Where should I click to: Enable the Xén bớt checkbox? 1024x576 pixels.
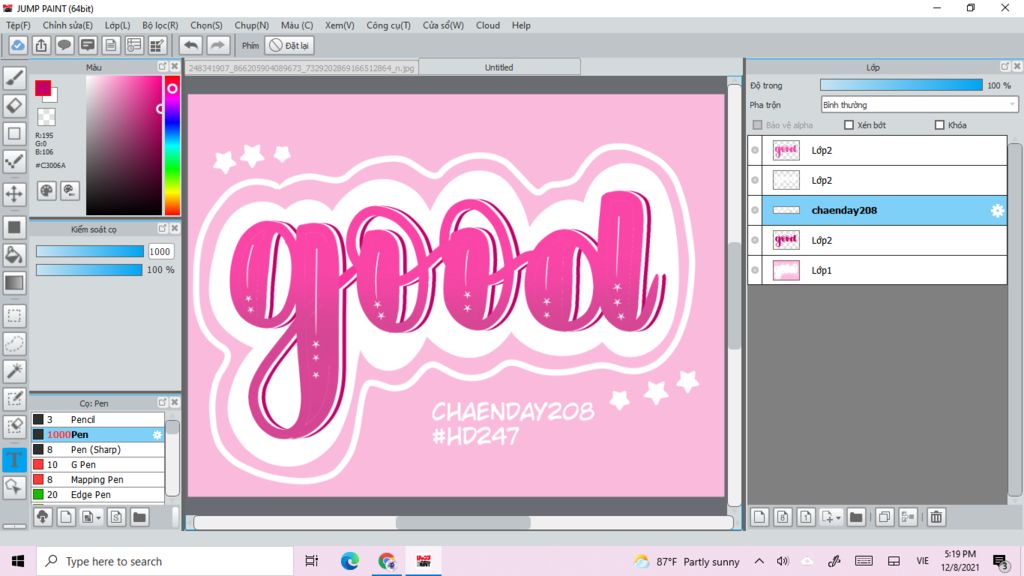(x=849, y=125)
